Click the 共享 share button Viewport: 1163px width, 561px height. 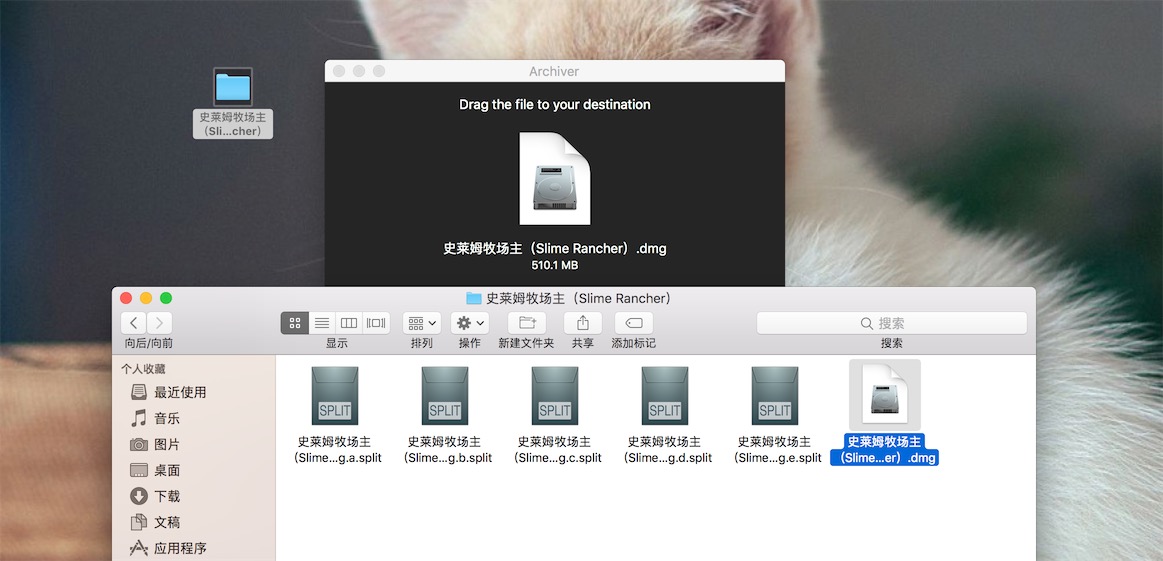point(583,323)
